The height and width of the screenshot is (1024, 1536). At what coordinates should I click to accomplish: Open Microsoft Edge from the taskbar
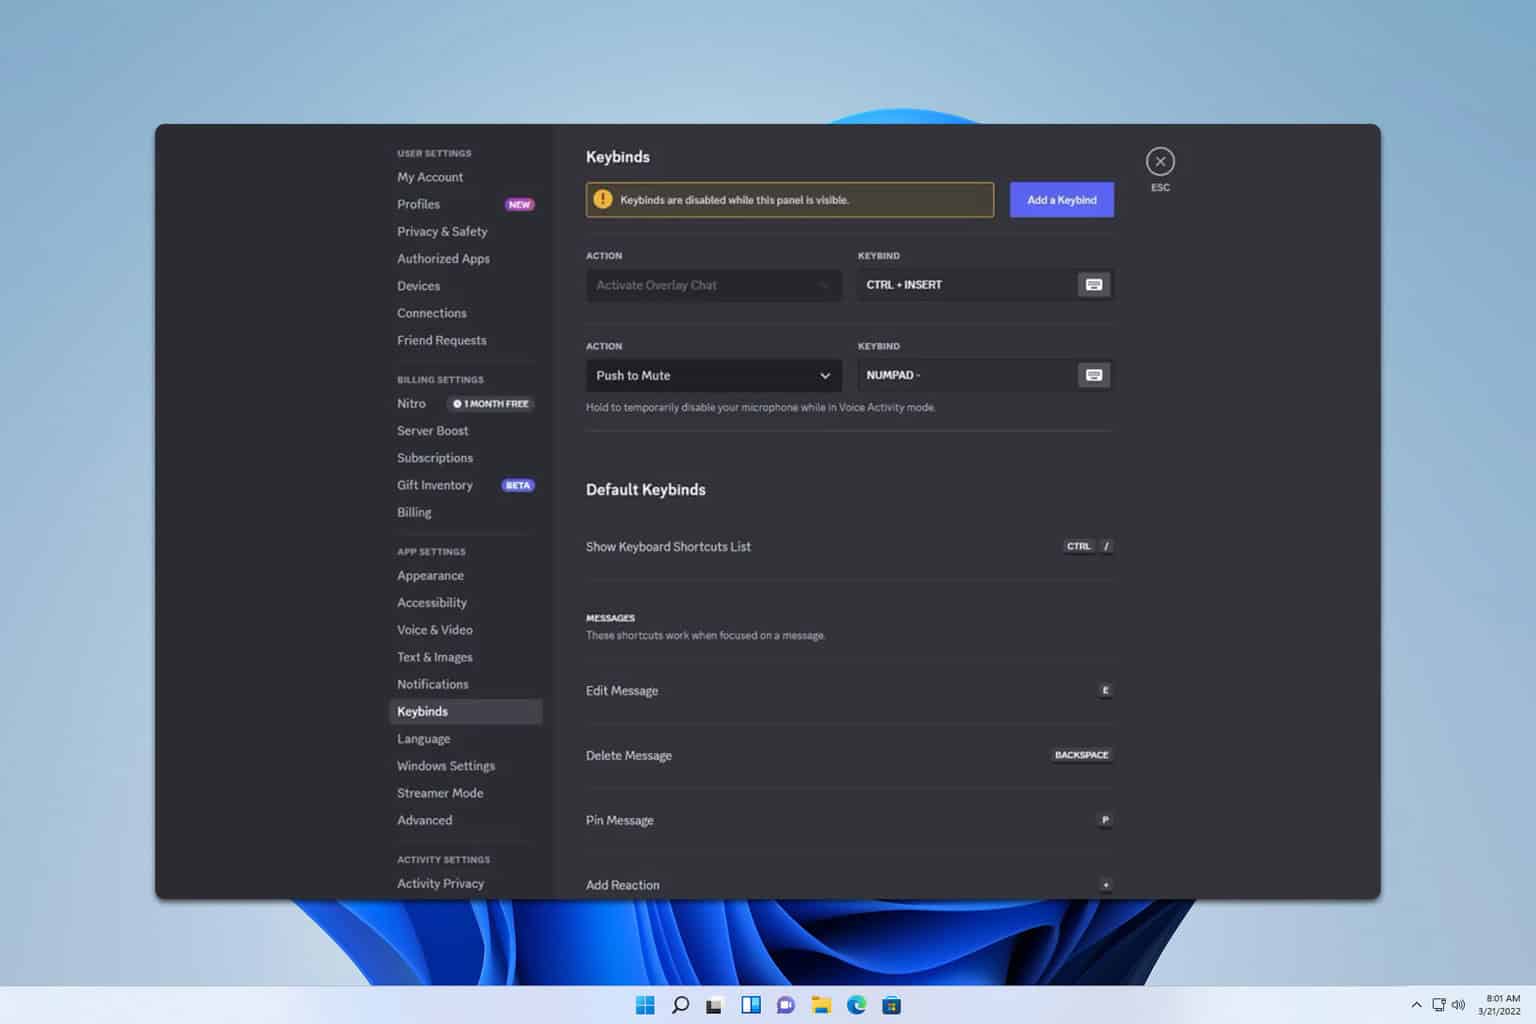coord(856,1005)
